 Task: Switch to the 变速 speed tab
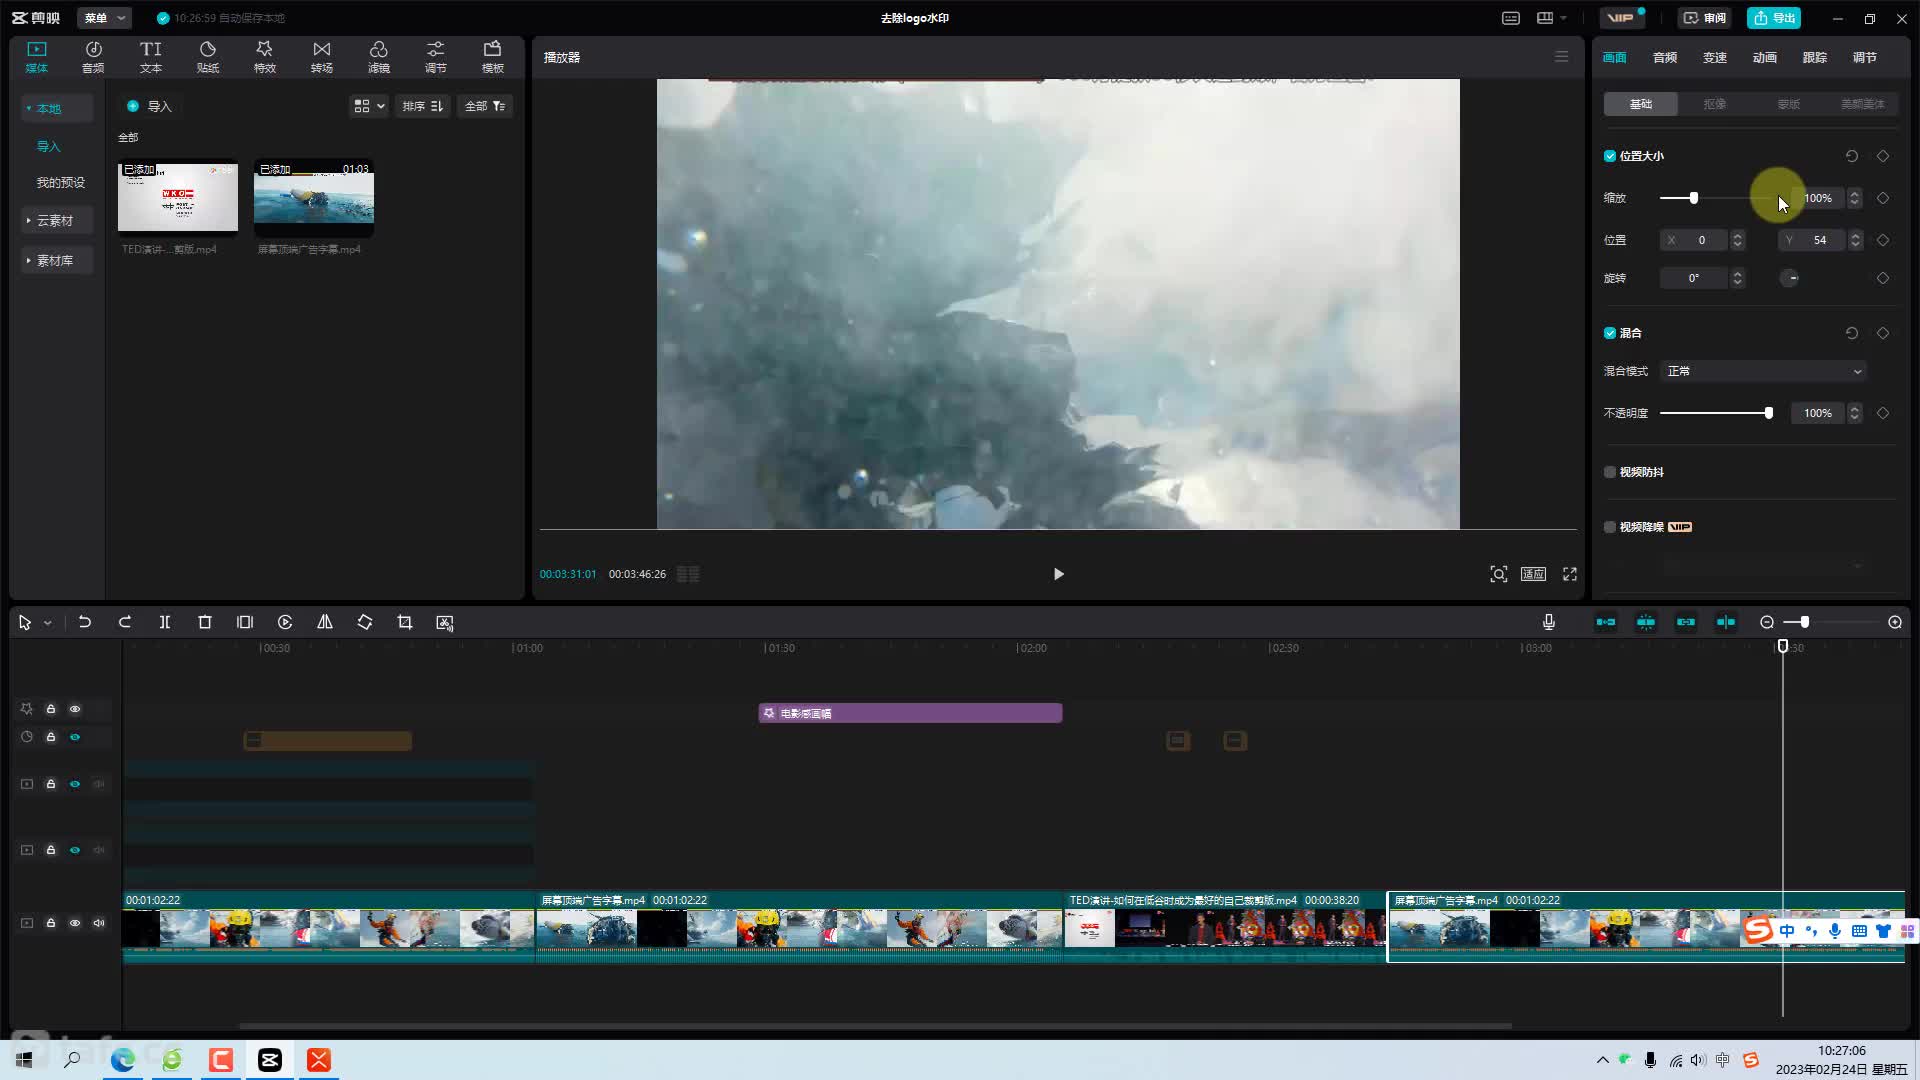point(1715,57)
